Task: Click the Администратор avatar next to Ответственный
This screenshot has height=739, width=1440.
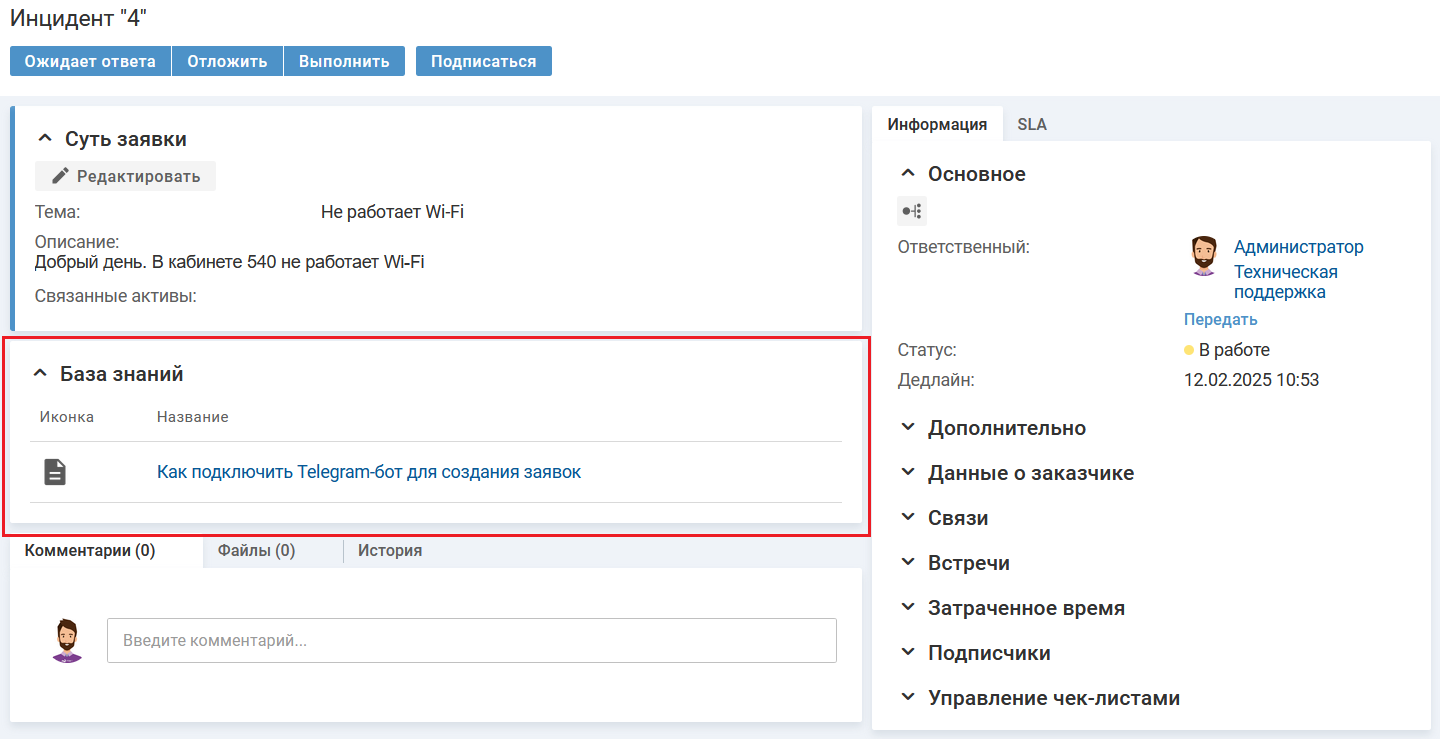Action: point(1204,256)
